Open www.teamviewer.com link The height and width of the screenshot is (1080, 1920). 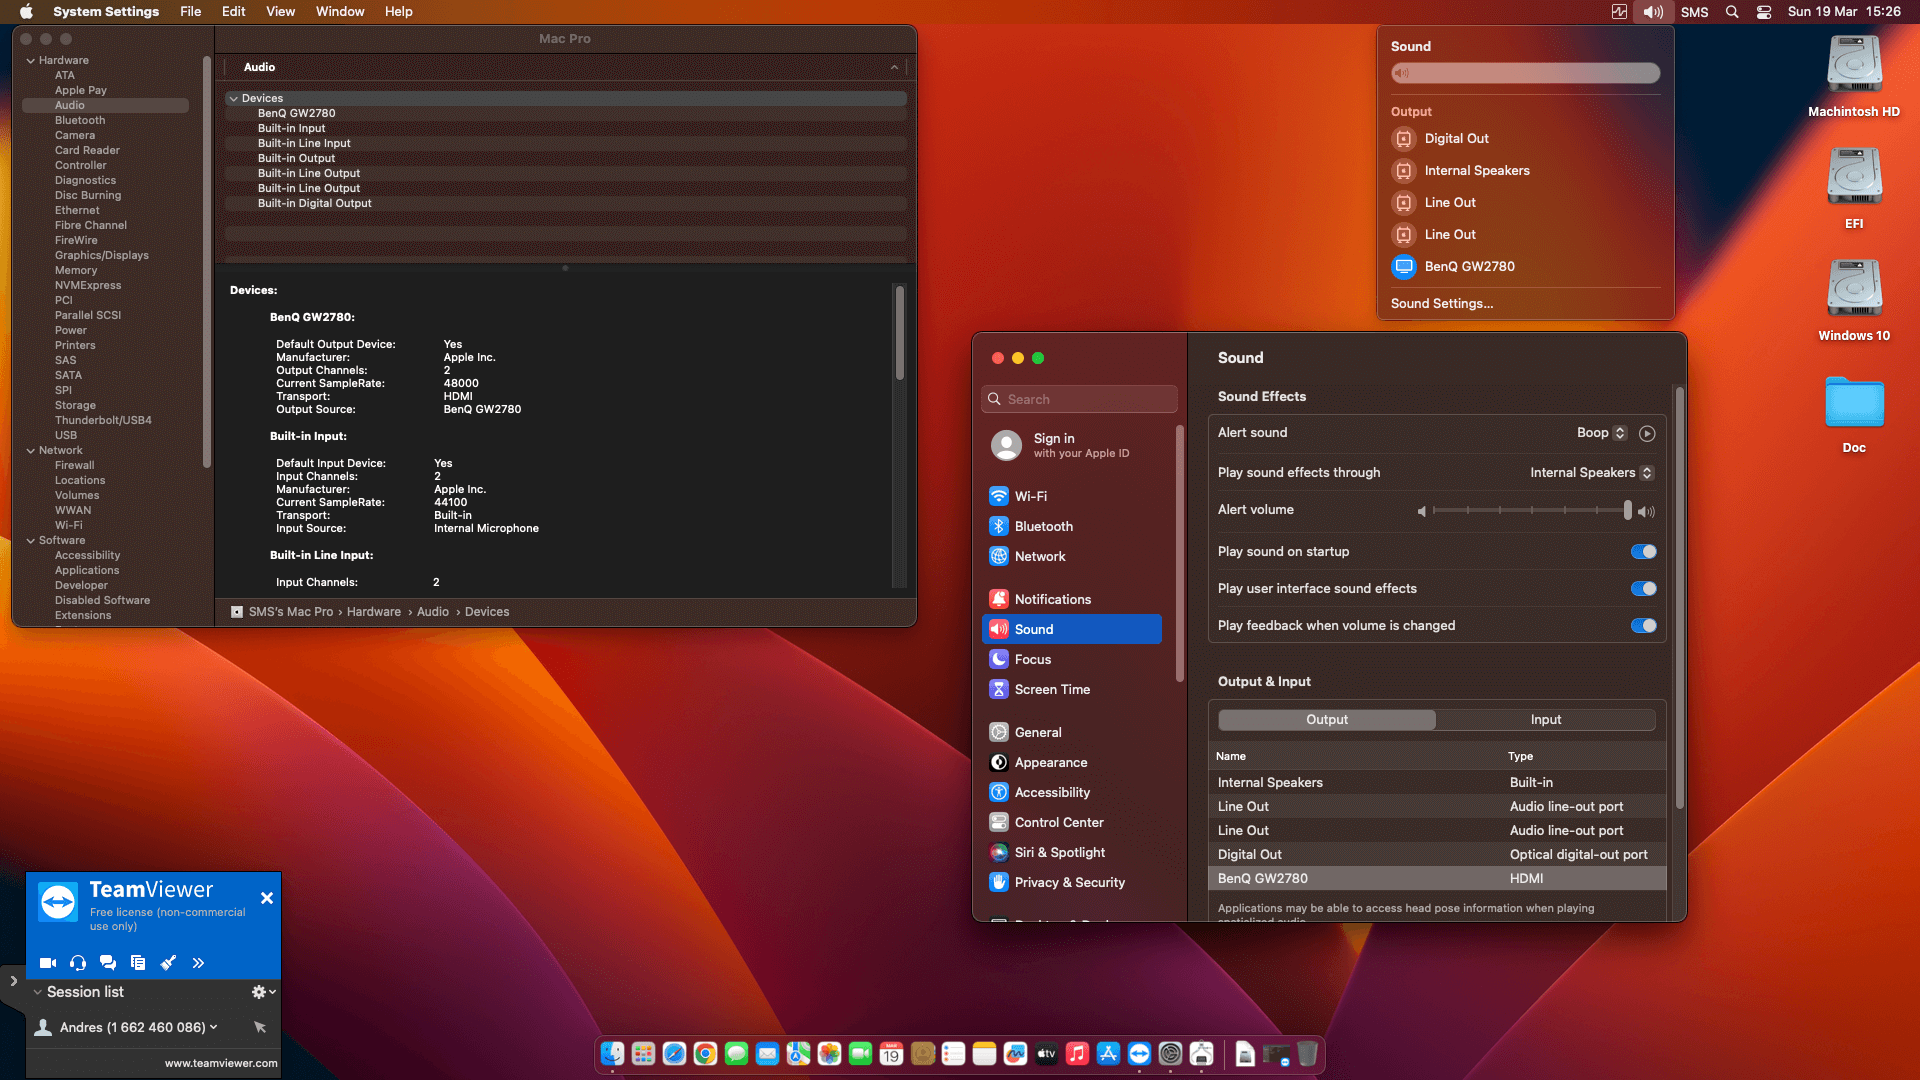[221, 1063]
